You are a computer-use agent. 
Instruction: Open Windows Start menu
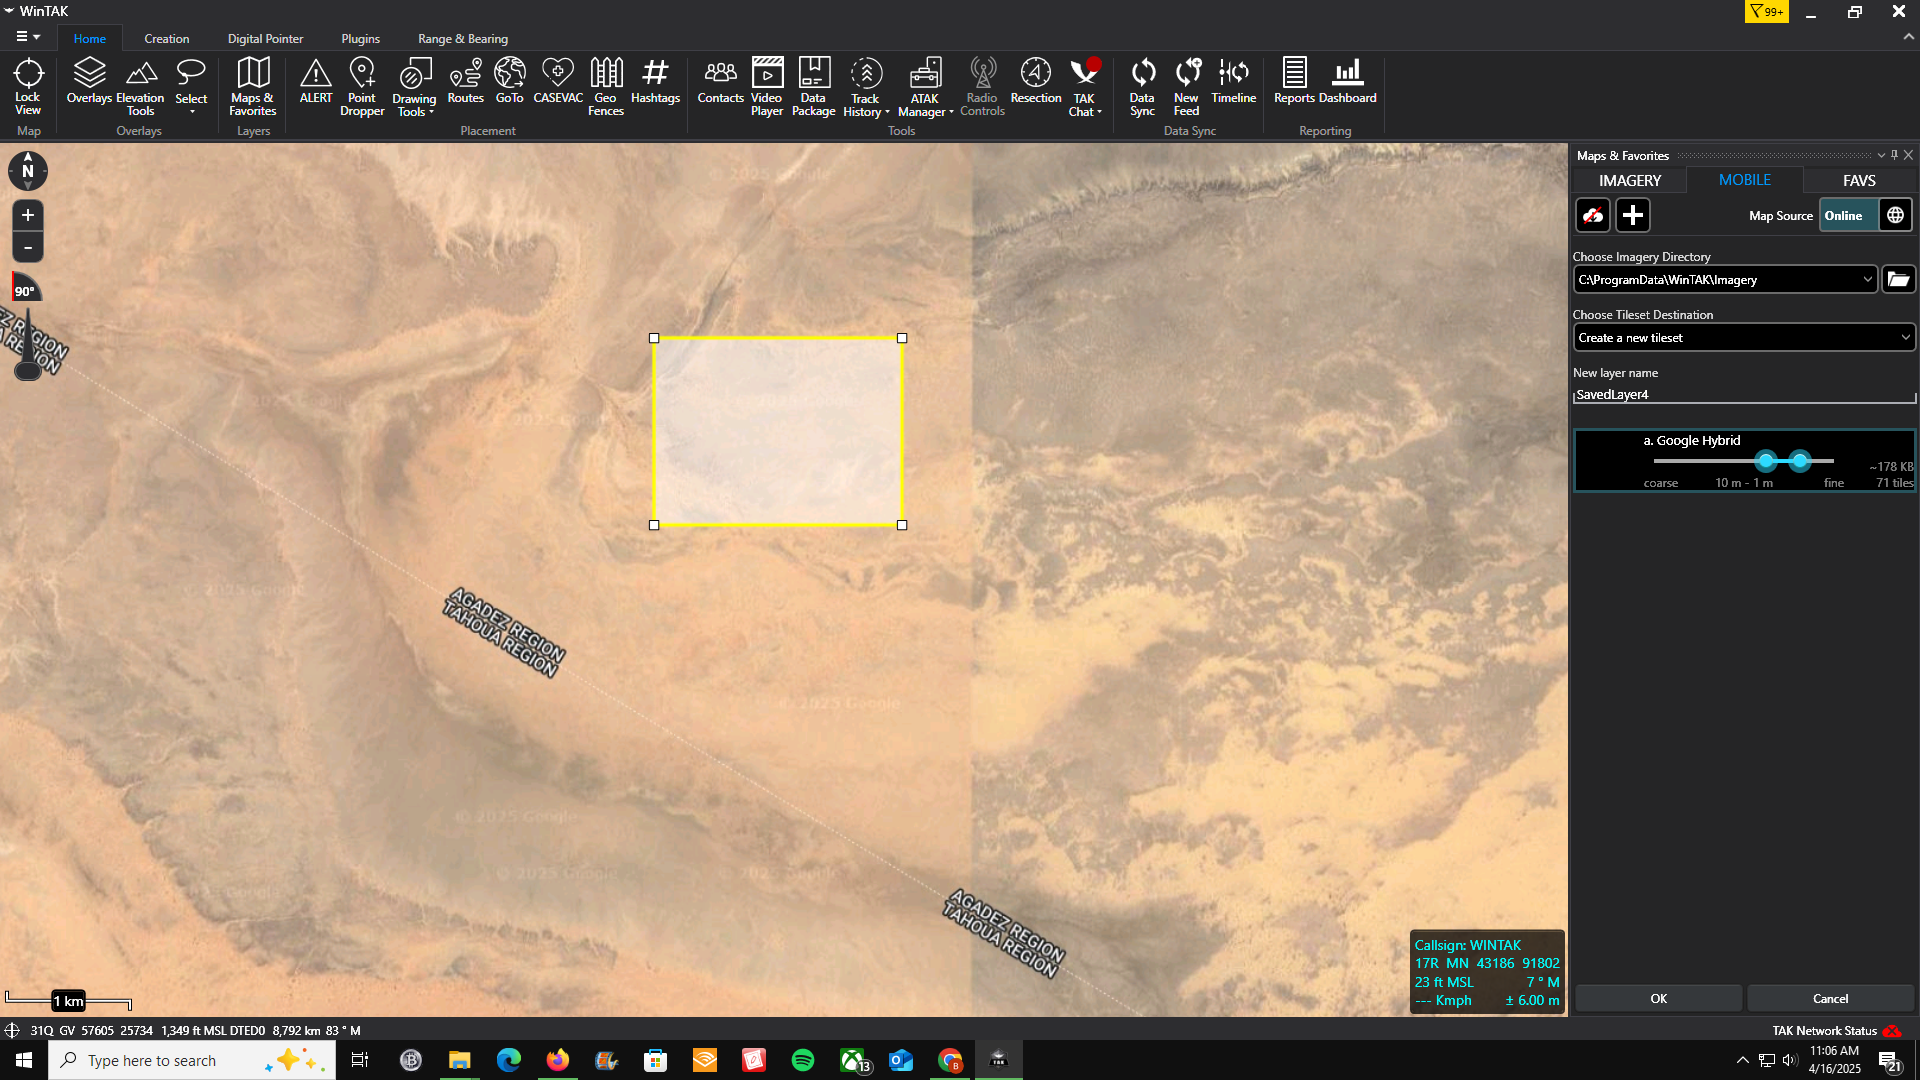[x=24, y=1060]
